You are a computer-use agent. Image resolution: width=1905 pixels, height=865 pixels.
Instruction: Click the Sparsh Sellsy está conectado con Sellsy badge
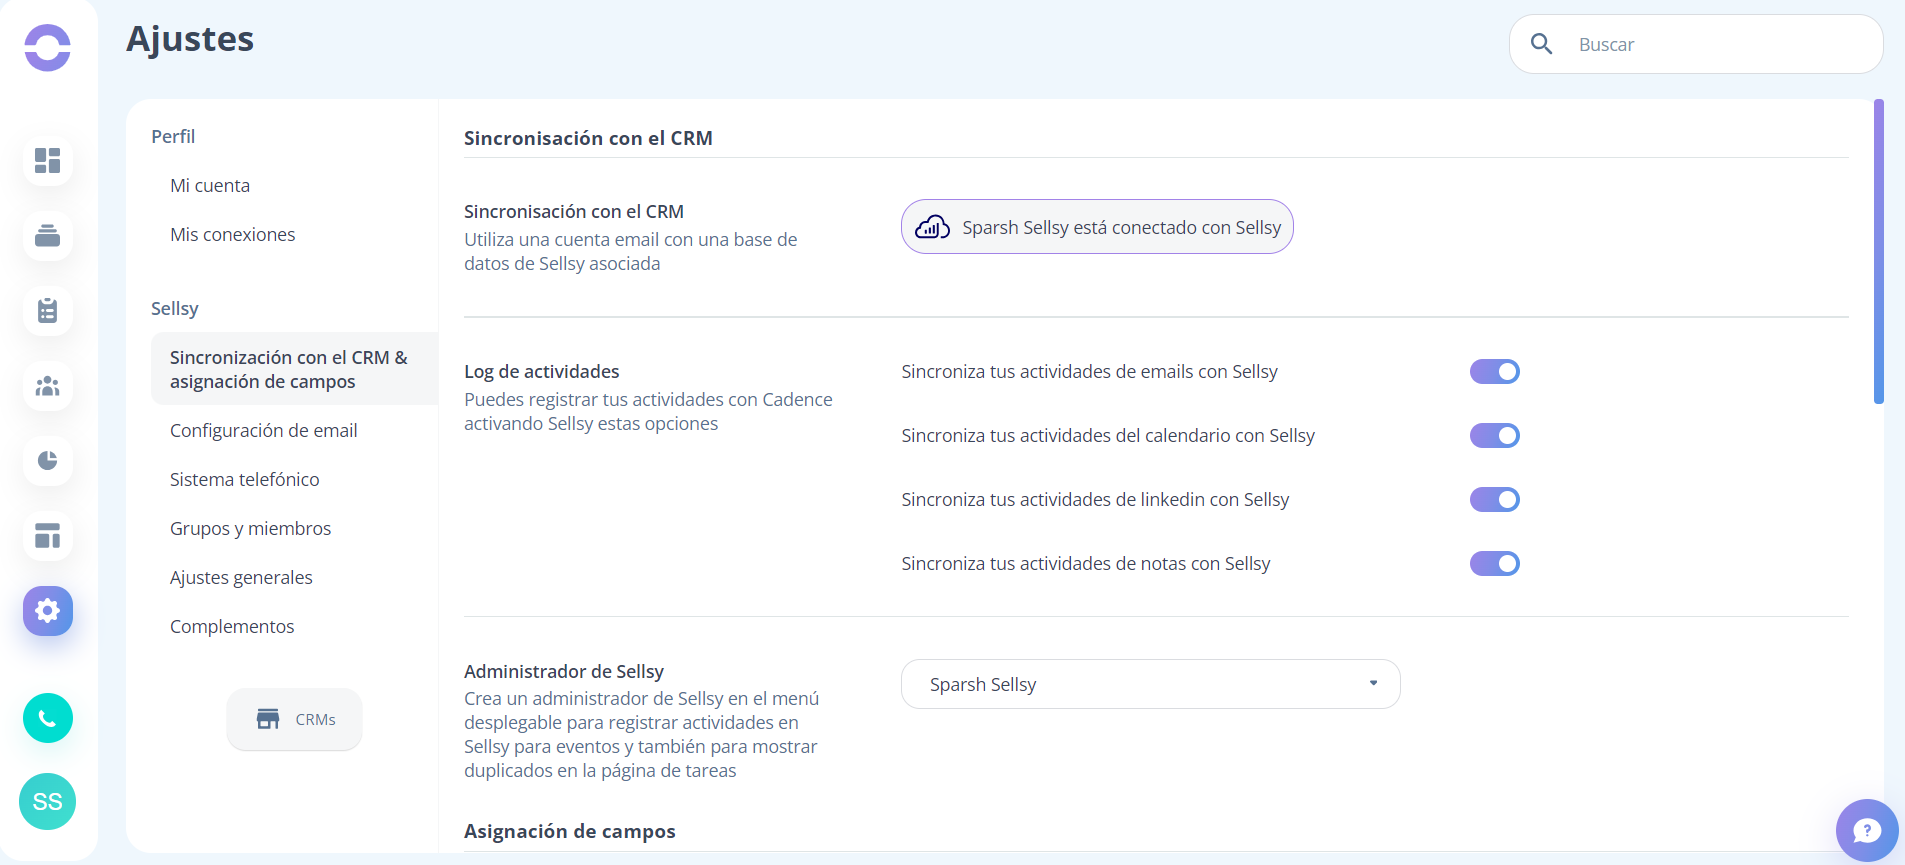point(1097,227)
